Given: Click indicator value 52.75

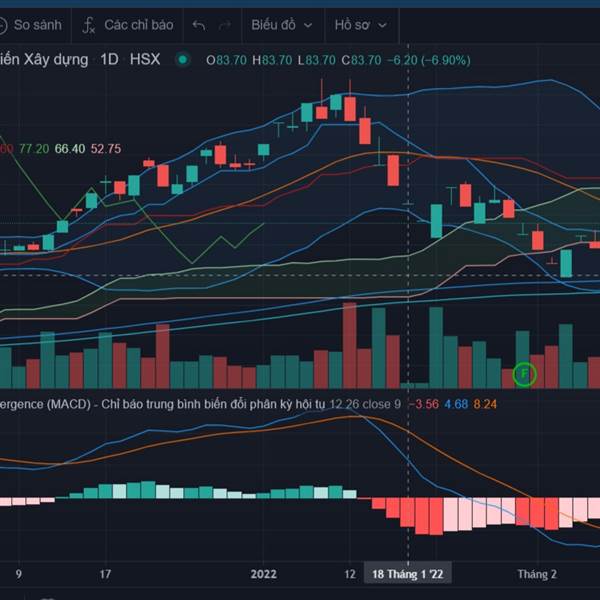Looking at the screenshot, I should [106, 148].
